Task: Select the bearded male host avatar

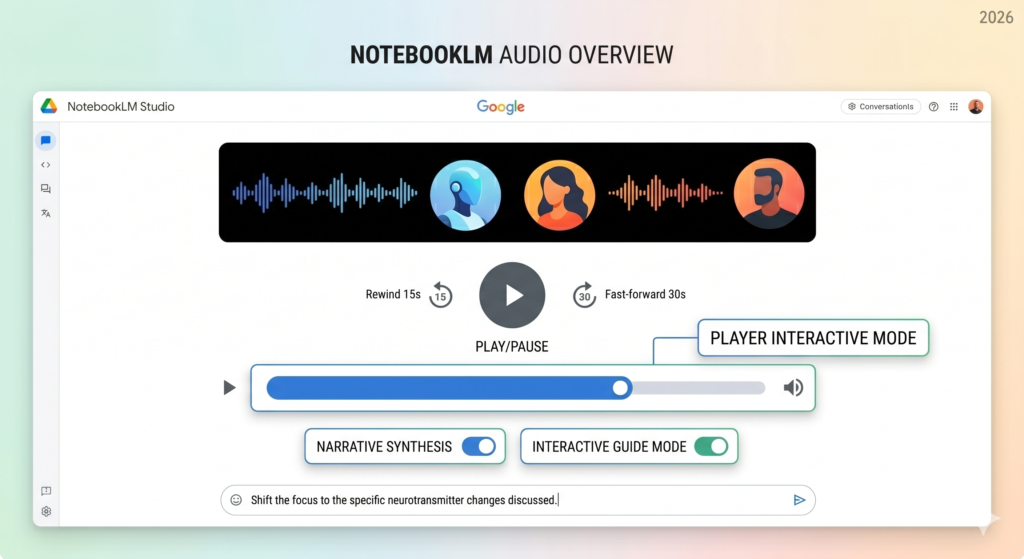Action: click(769, 193)
